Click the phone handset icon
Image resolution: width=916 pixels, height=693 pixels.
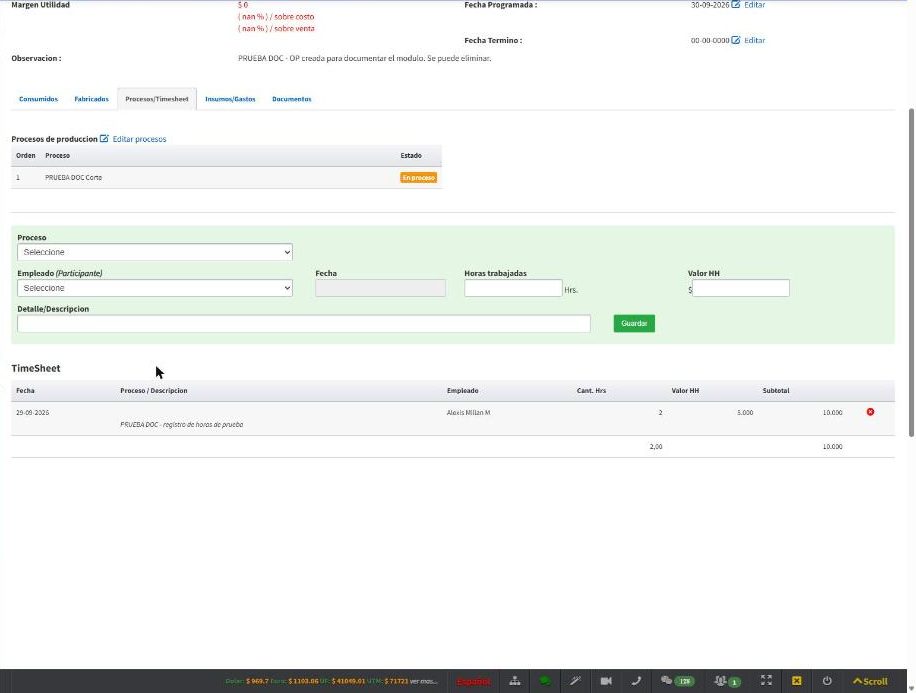[x=636, y=681]
